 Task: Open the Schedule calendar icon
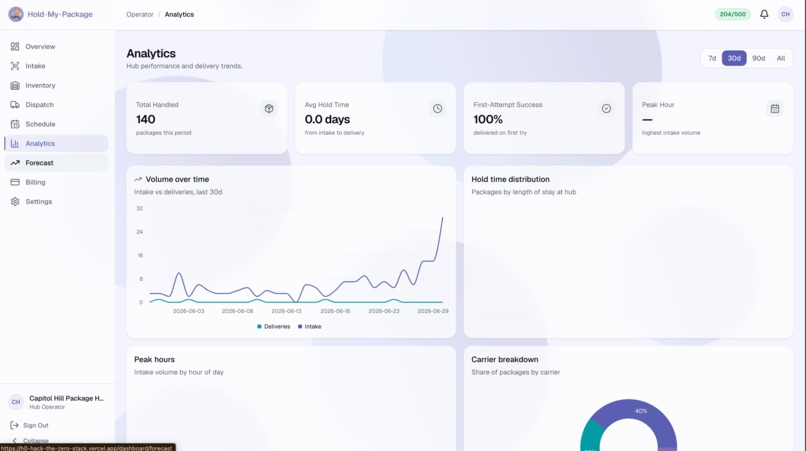(15, 124)
